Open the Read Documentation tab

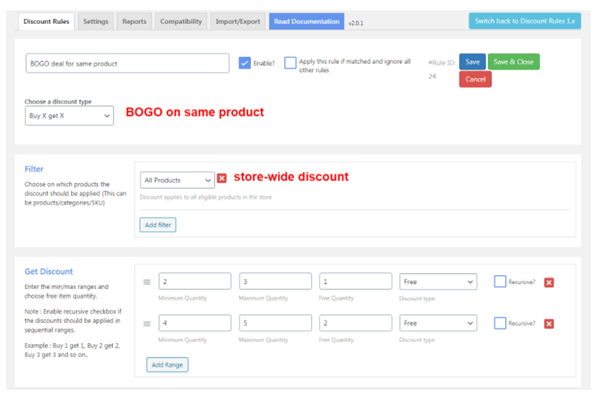(x=307, y=21)
